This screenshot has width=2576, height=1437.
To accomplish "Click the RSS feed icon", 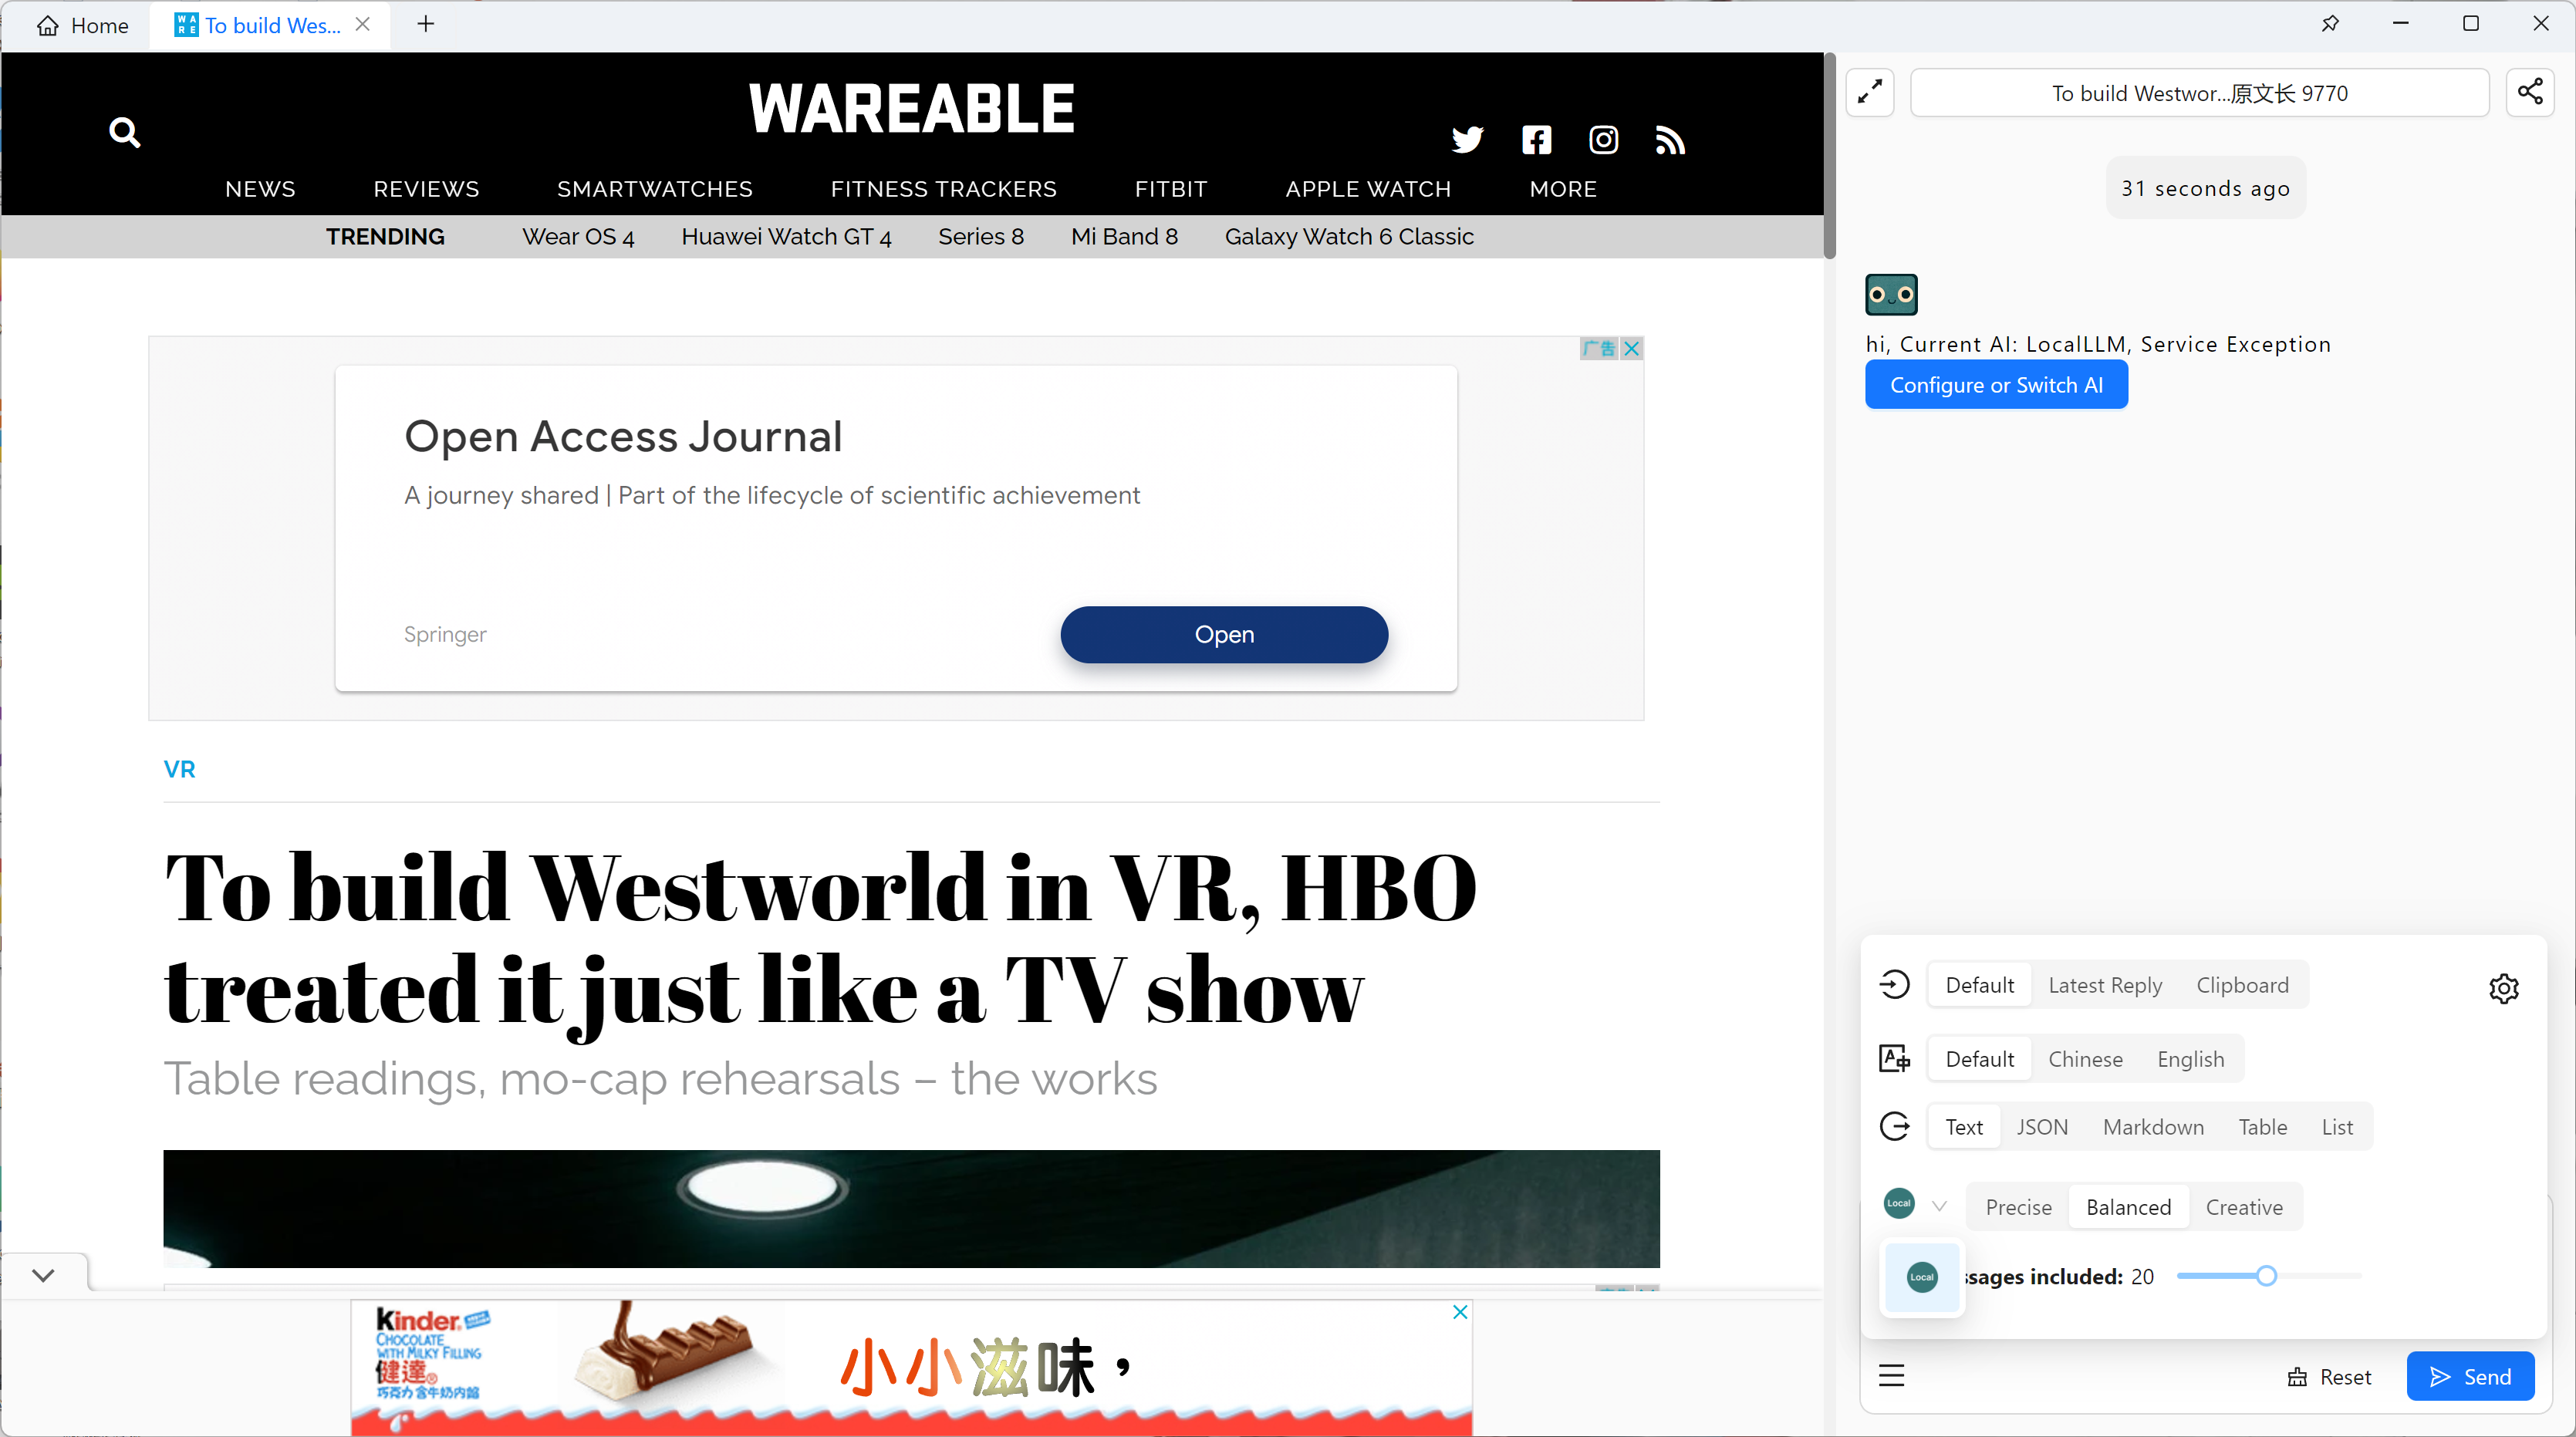I will 1670,140.
